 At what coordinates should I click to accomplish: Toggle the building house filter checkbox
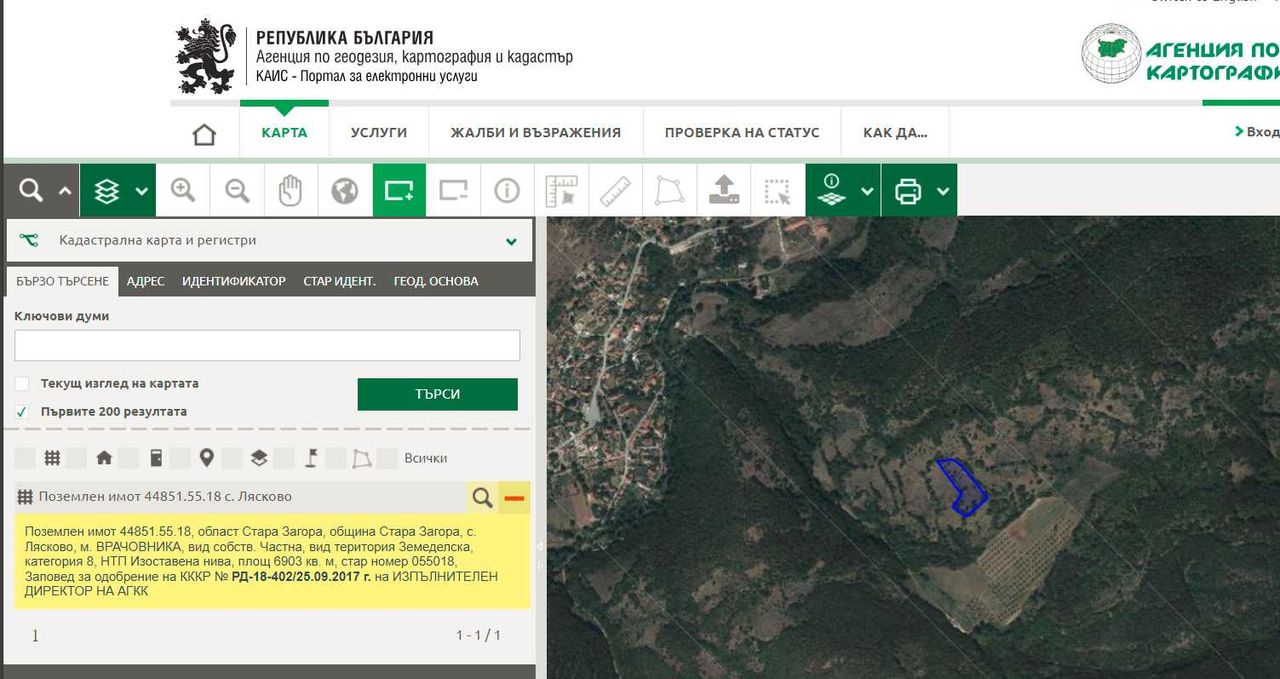tap(77, 458)
